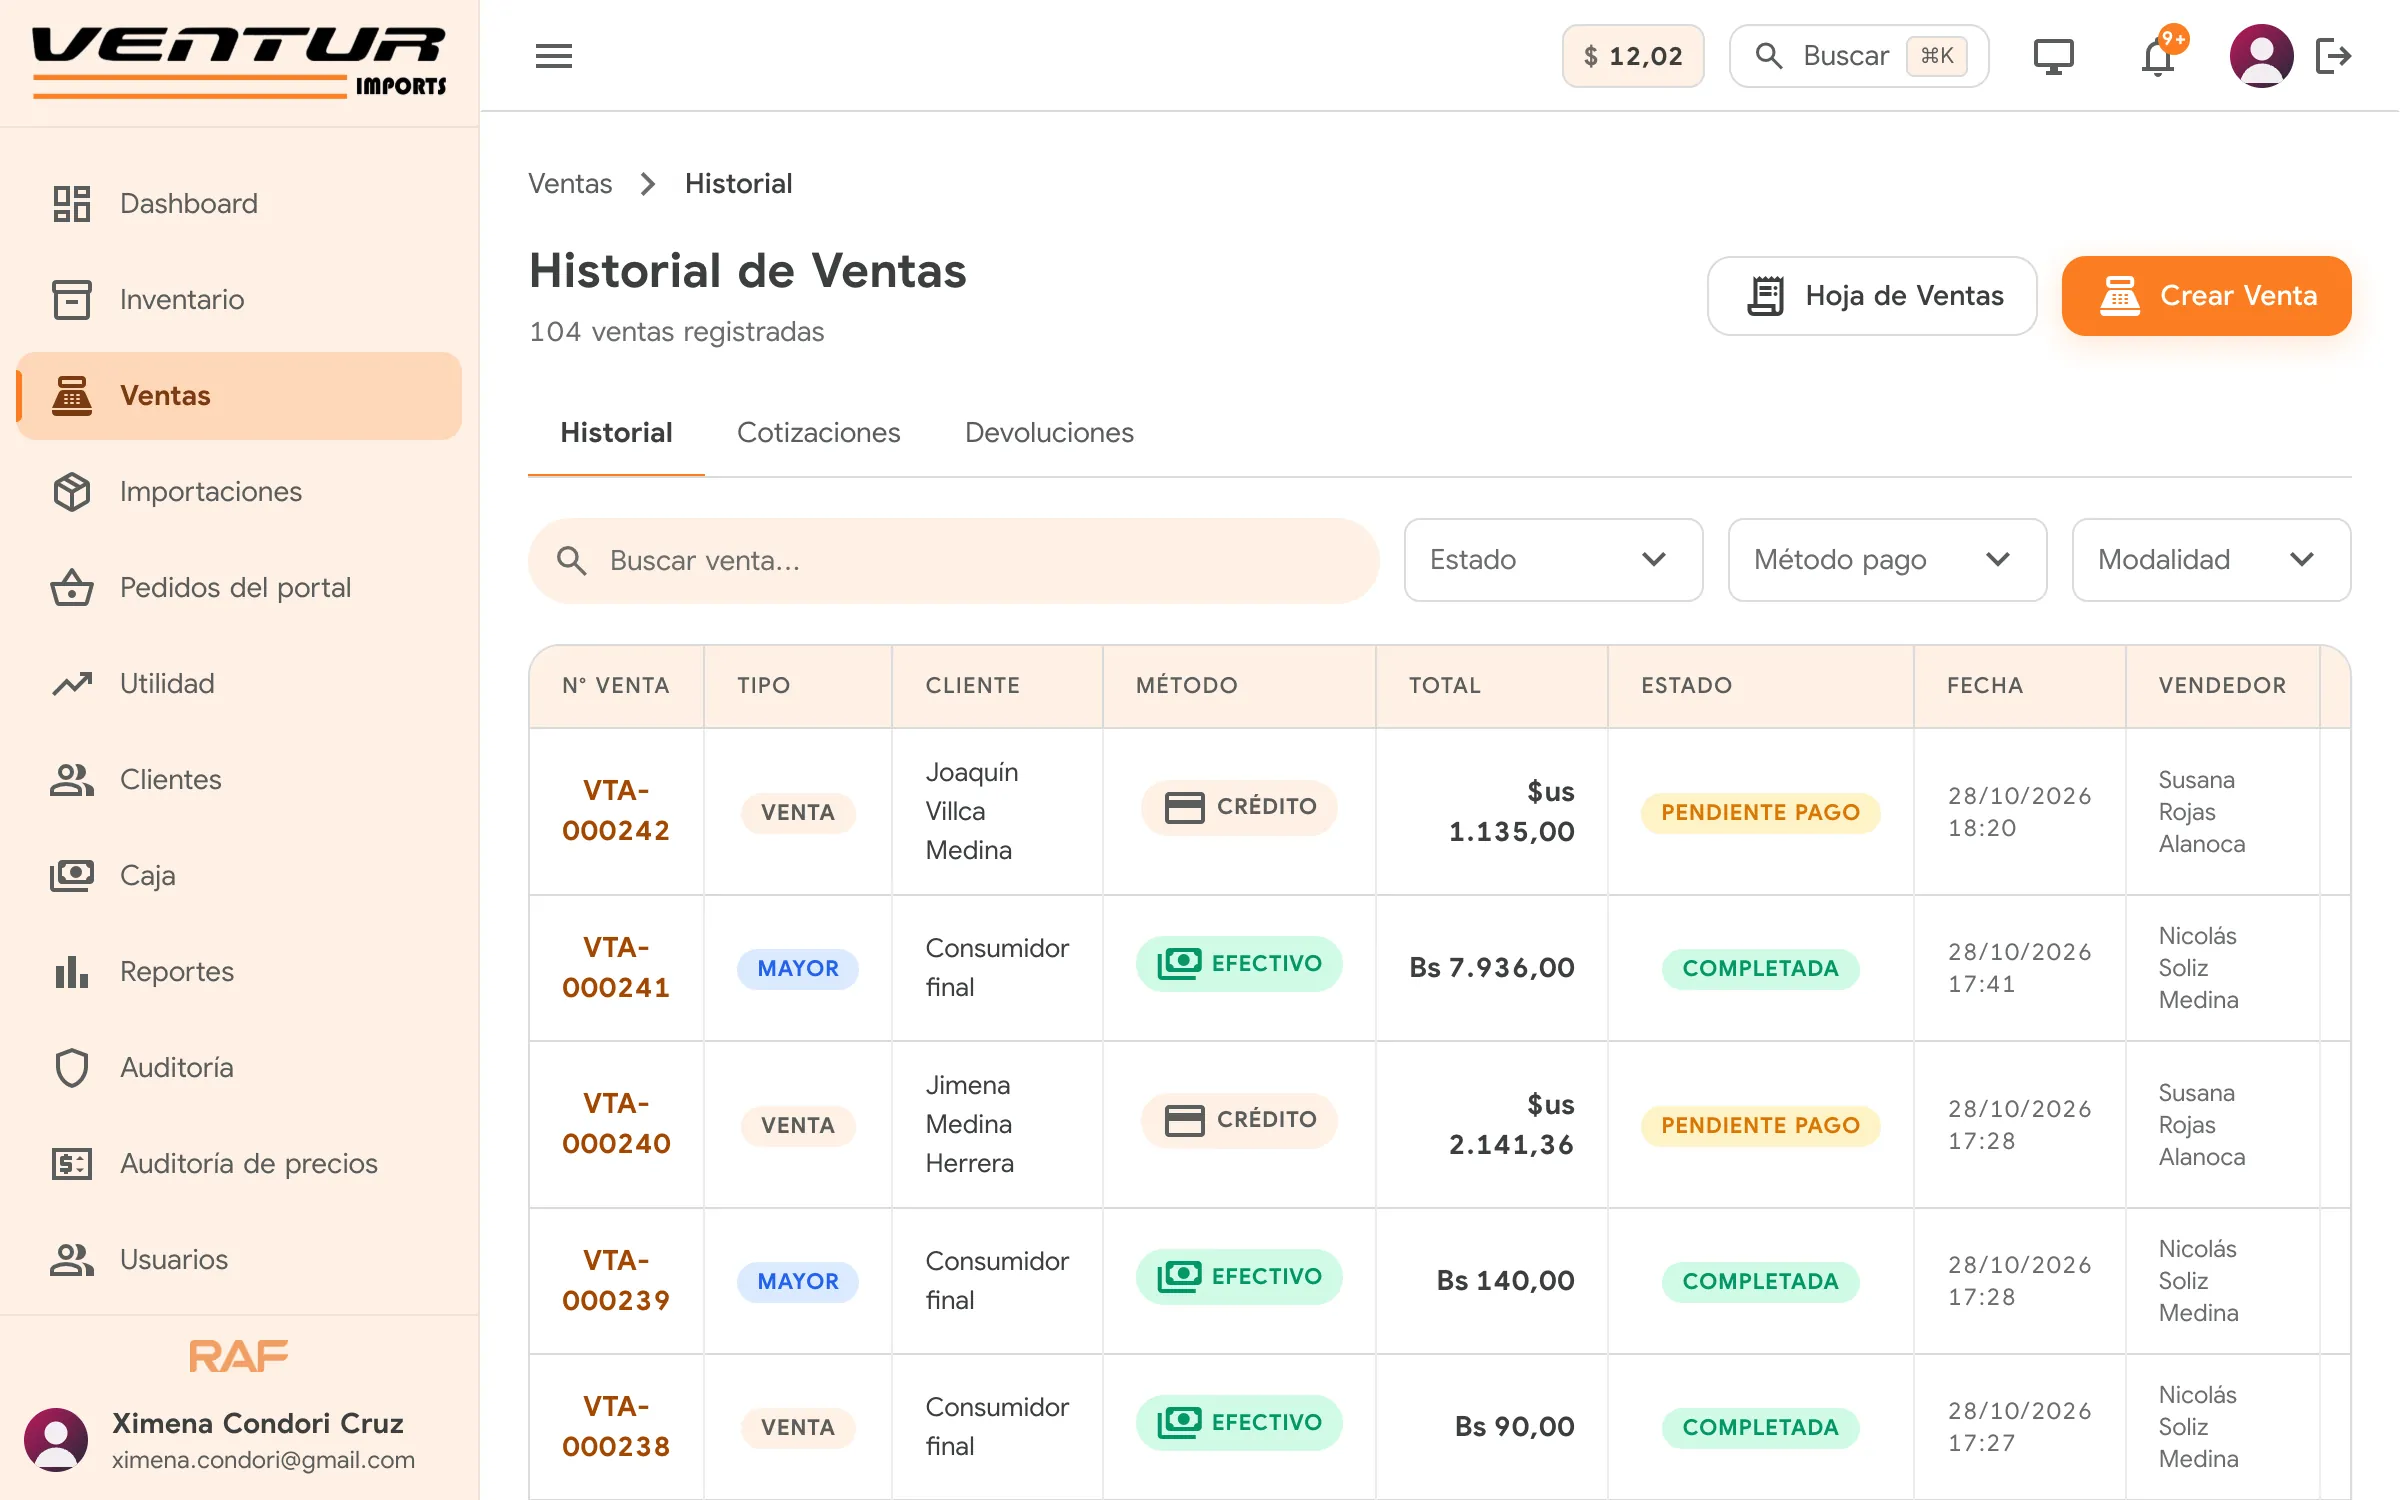Open the Hoja de Ventas button
2400x1500 pixels.
[1872, 296]
